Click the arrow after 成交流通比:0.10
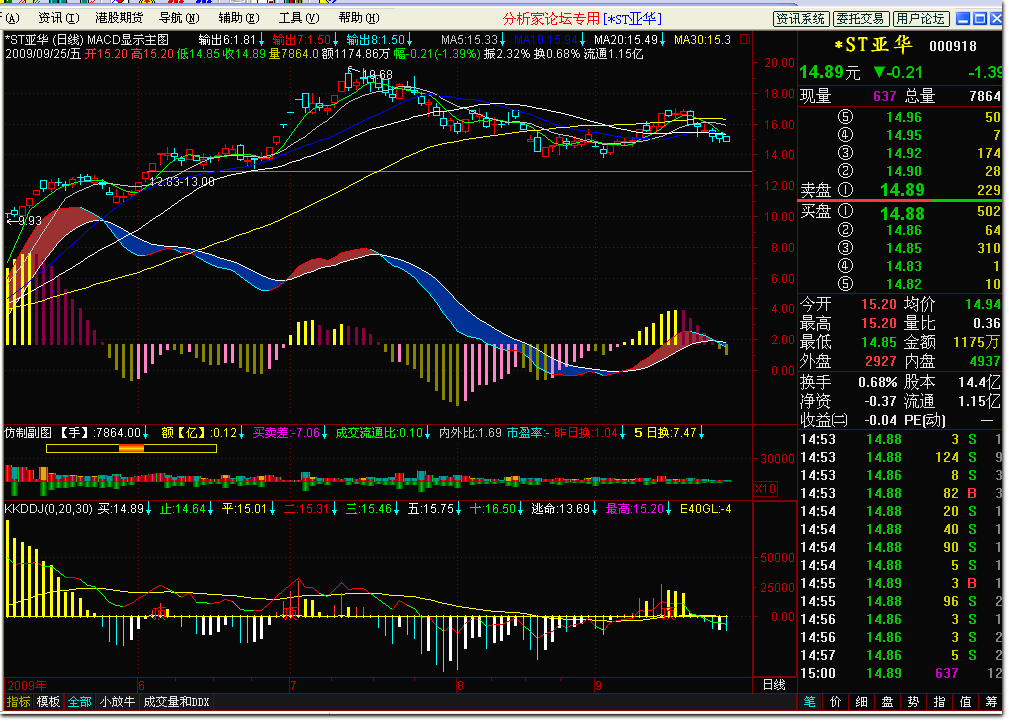Image resolution: width=1009 pixels, height=721 pixels. [427, 433]
